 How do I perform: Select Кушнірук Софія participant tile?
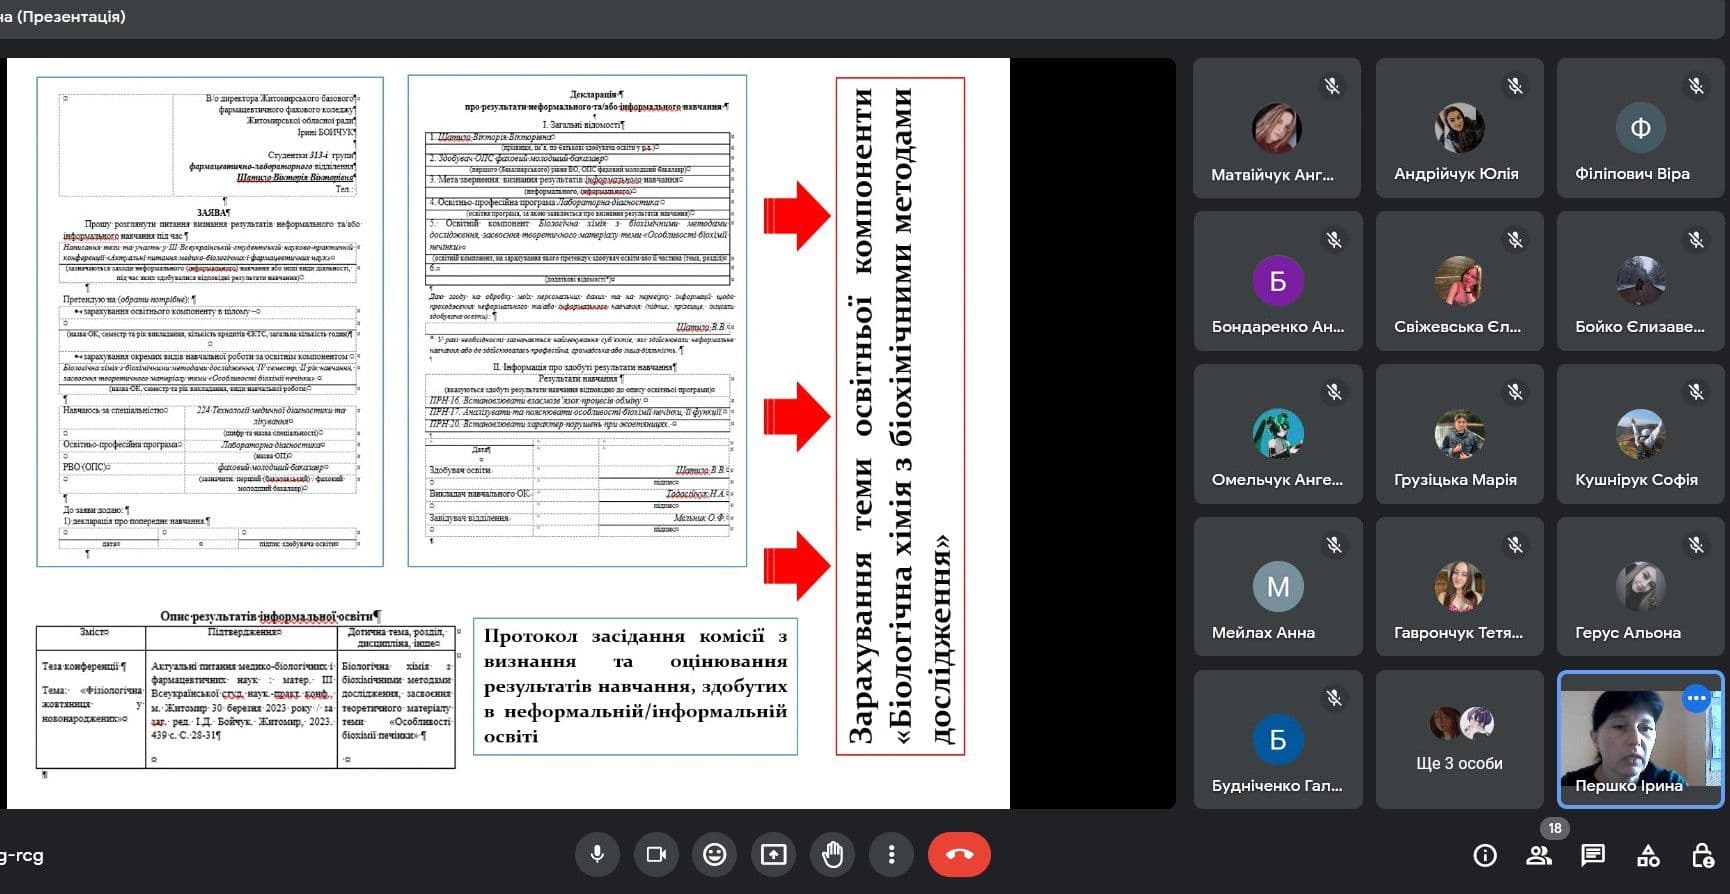pos(1641,433)
